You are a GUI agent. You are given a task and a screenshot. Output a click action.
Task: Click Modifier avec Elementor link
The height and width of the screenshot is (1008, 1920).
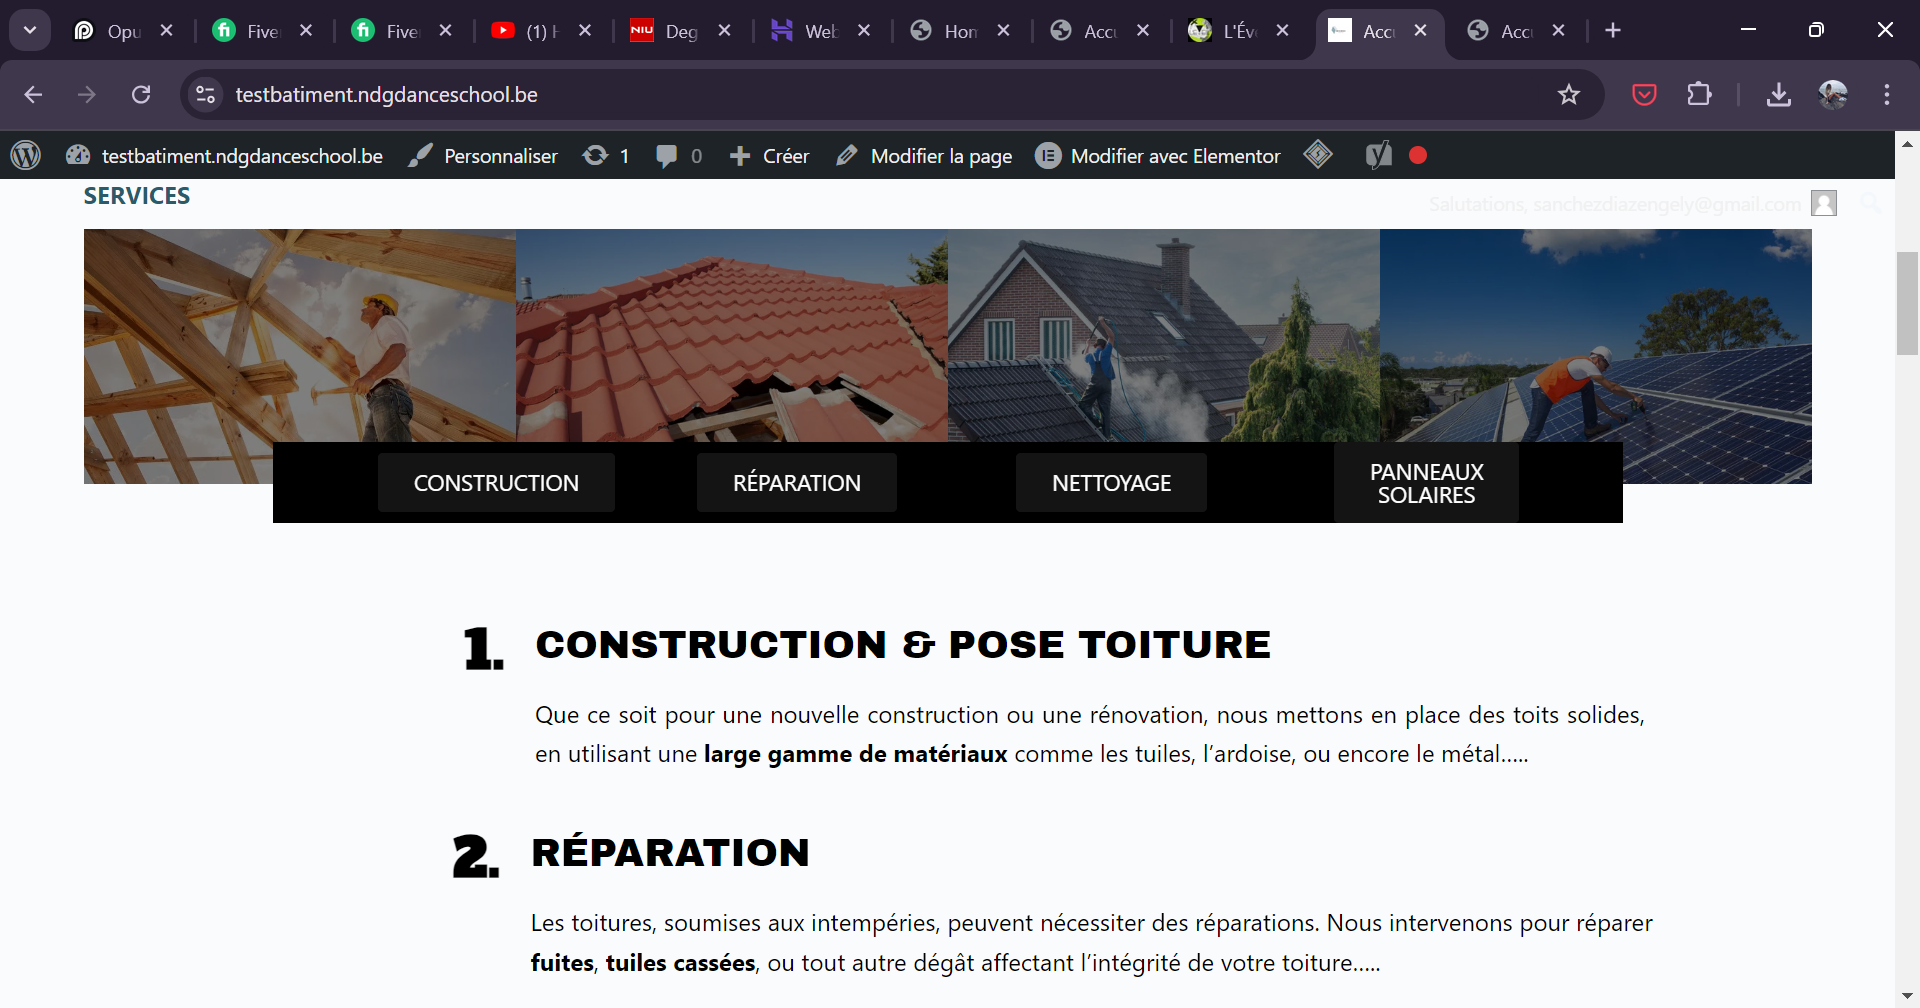point(1158,155)
